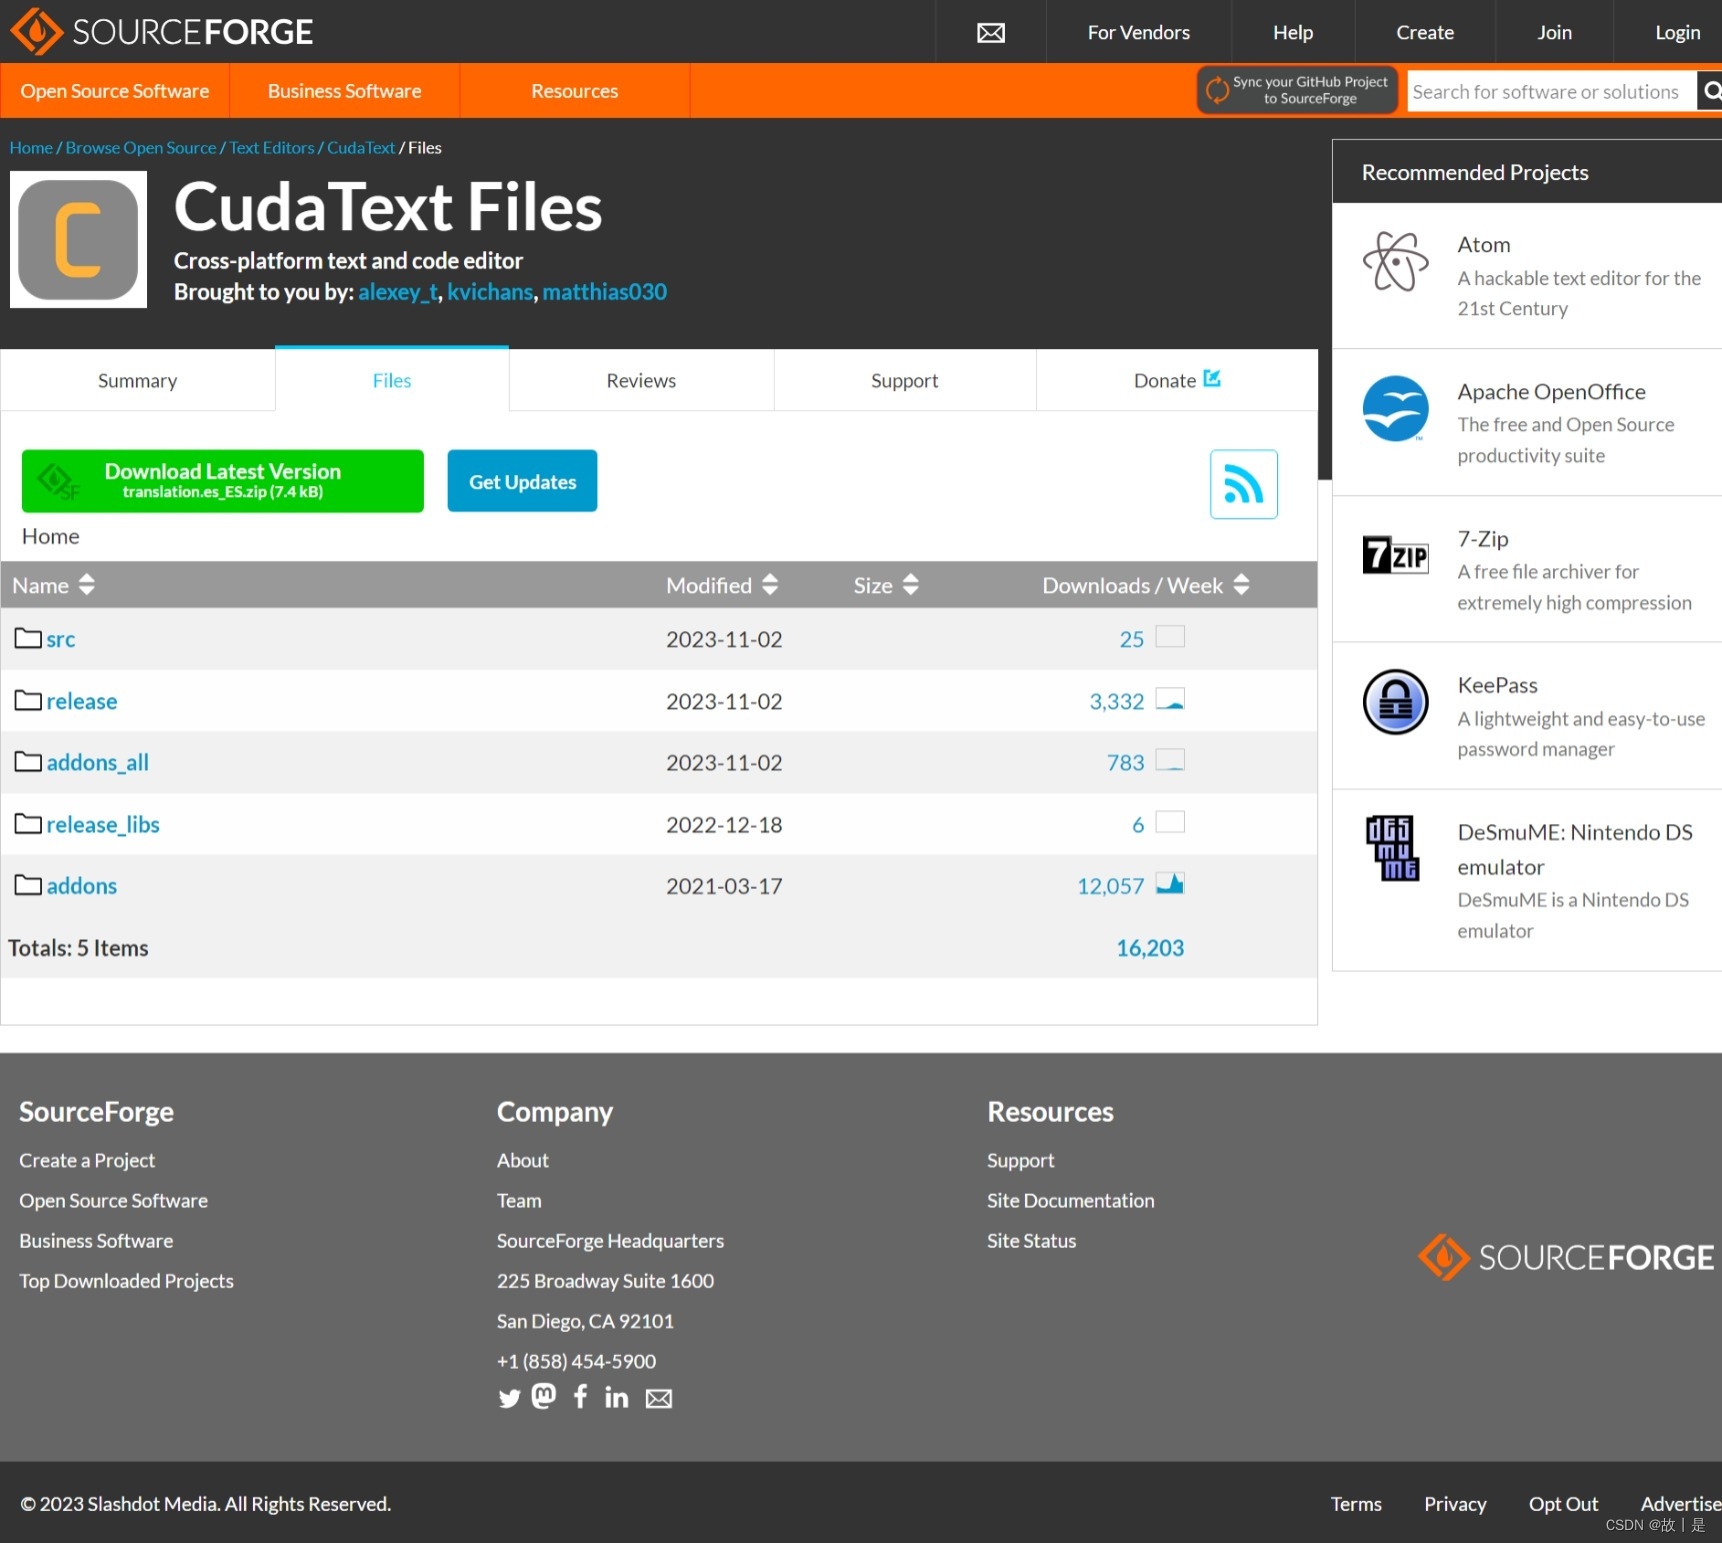Image resolution: width=1722 pixels, height=1543 pixels.
Task: Open Create a Project footer link
Action: tap(87, 1160)
